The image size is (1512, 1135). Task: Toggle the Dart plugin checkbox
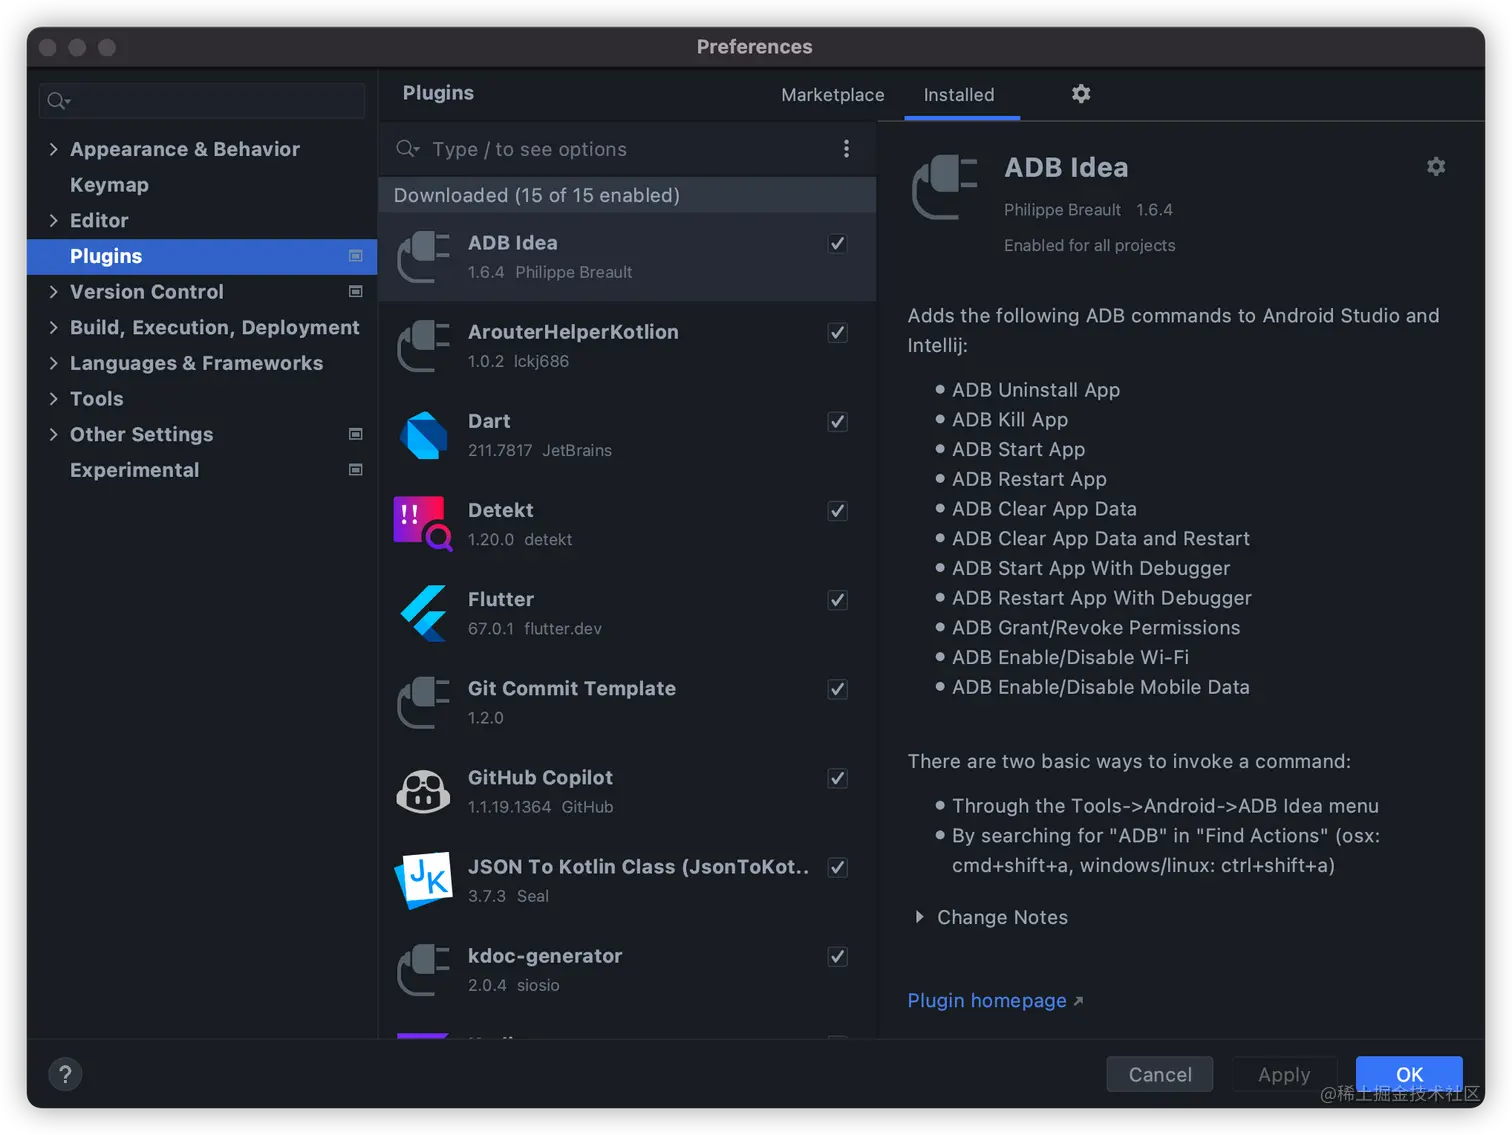tap(838, 421)
